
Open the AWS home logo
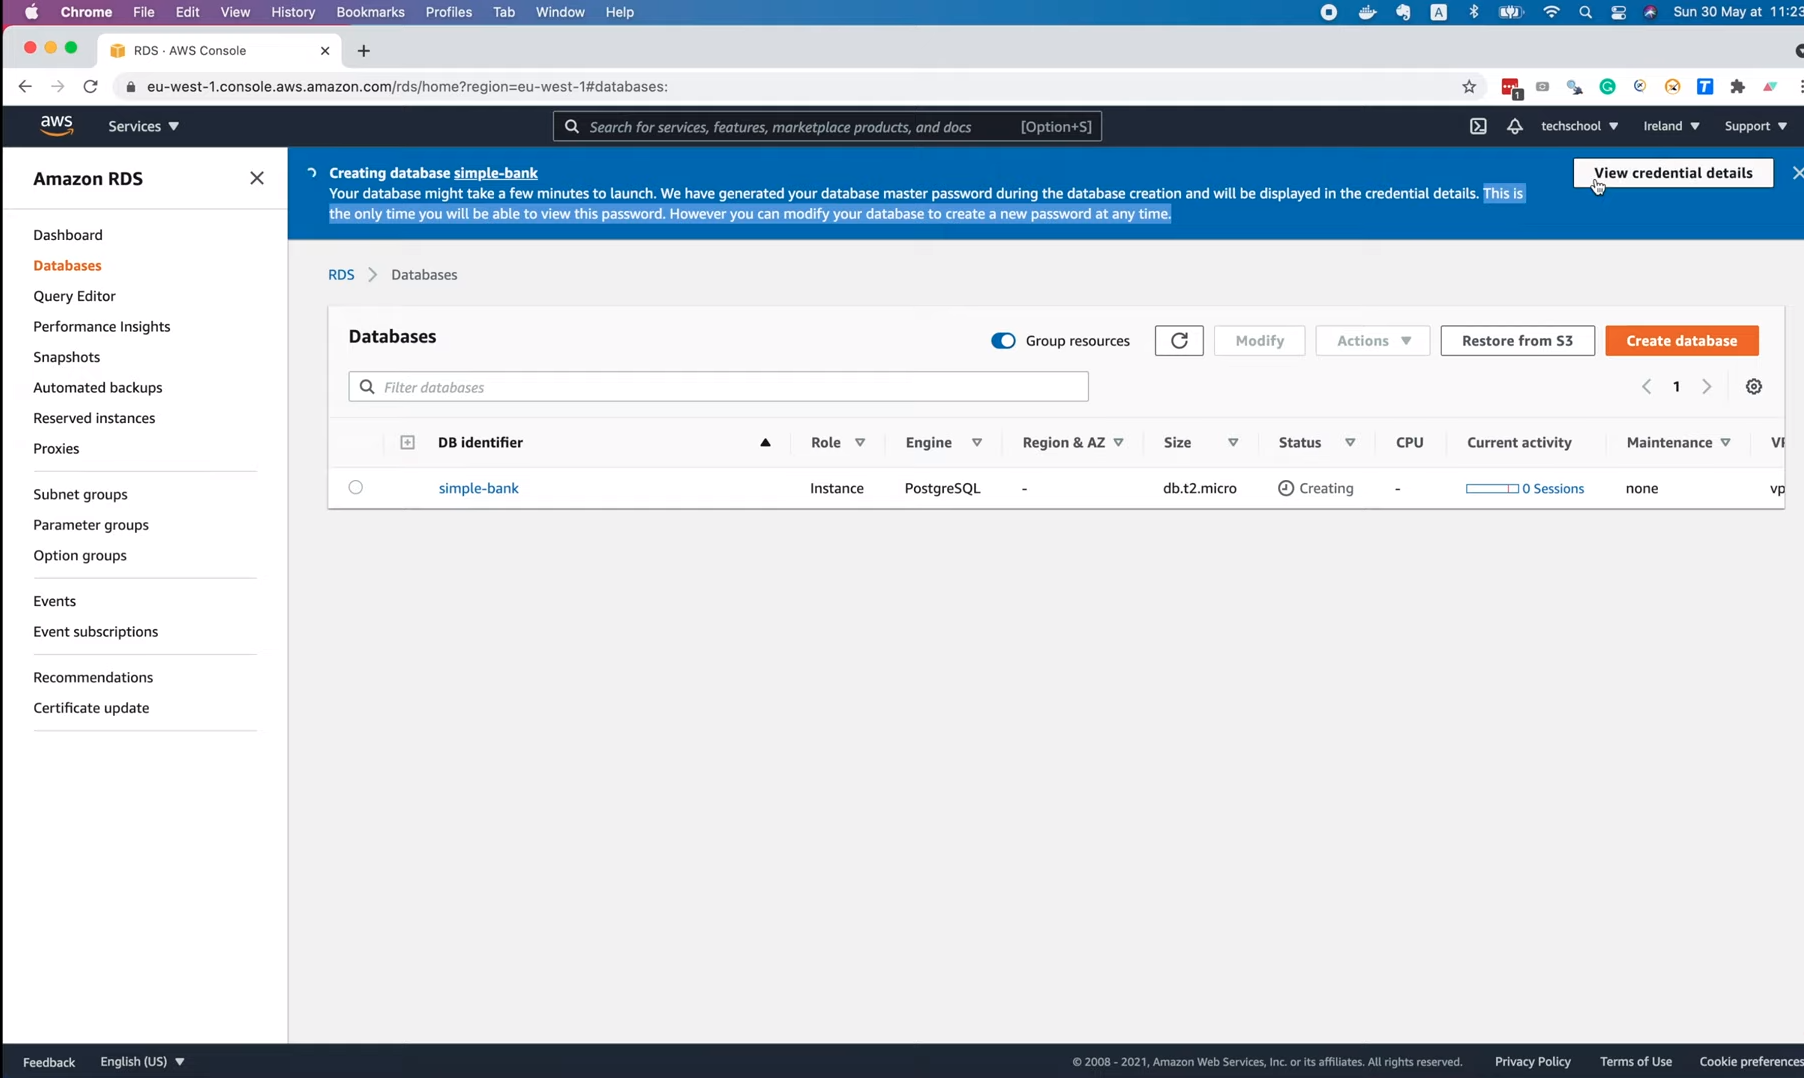[x=56, y=125]
